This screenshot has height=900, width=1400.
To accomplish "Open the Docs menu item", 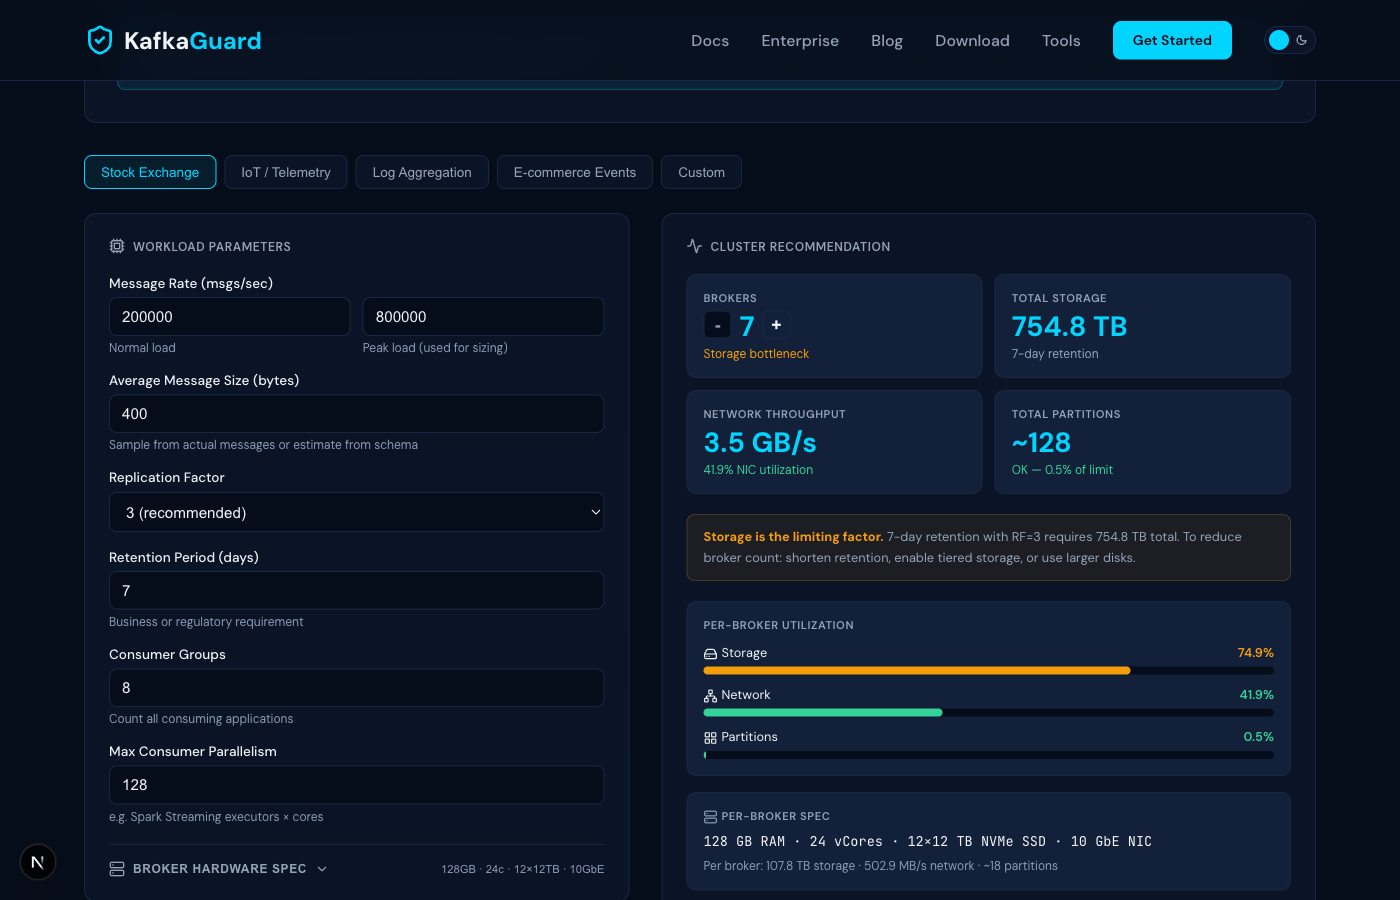I will pyautogui.click(x=710, y=40).
